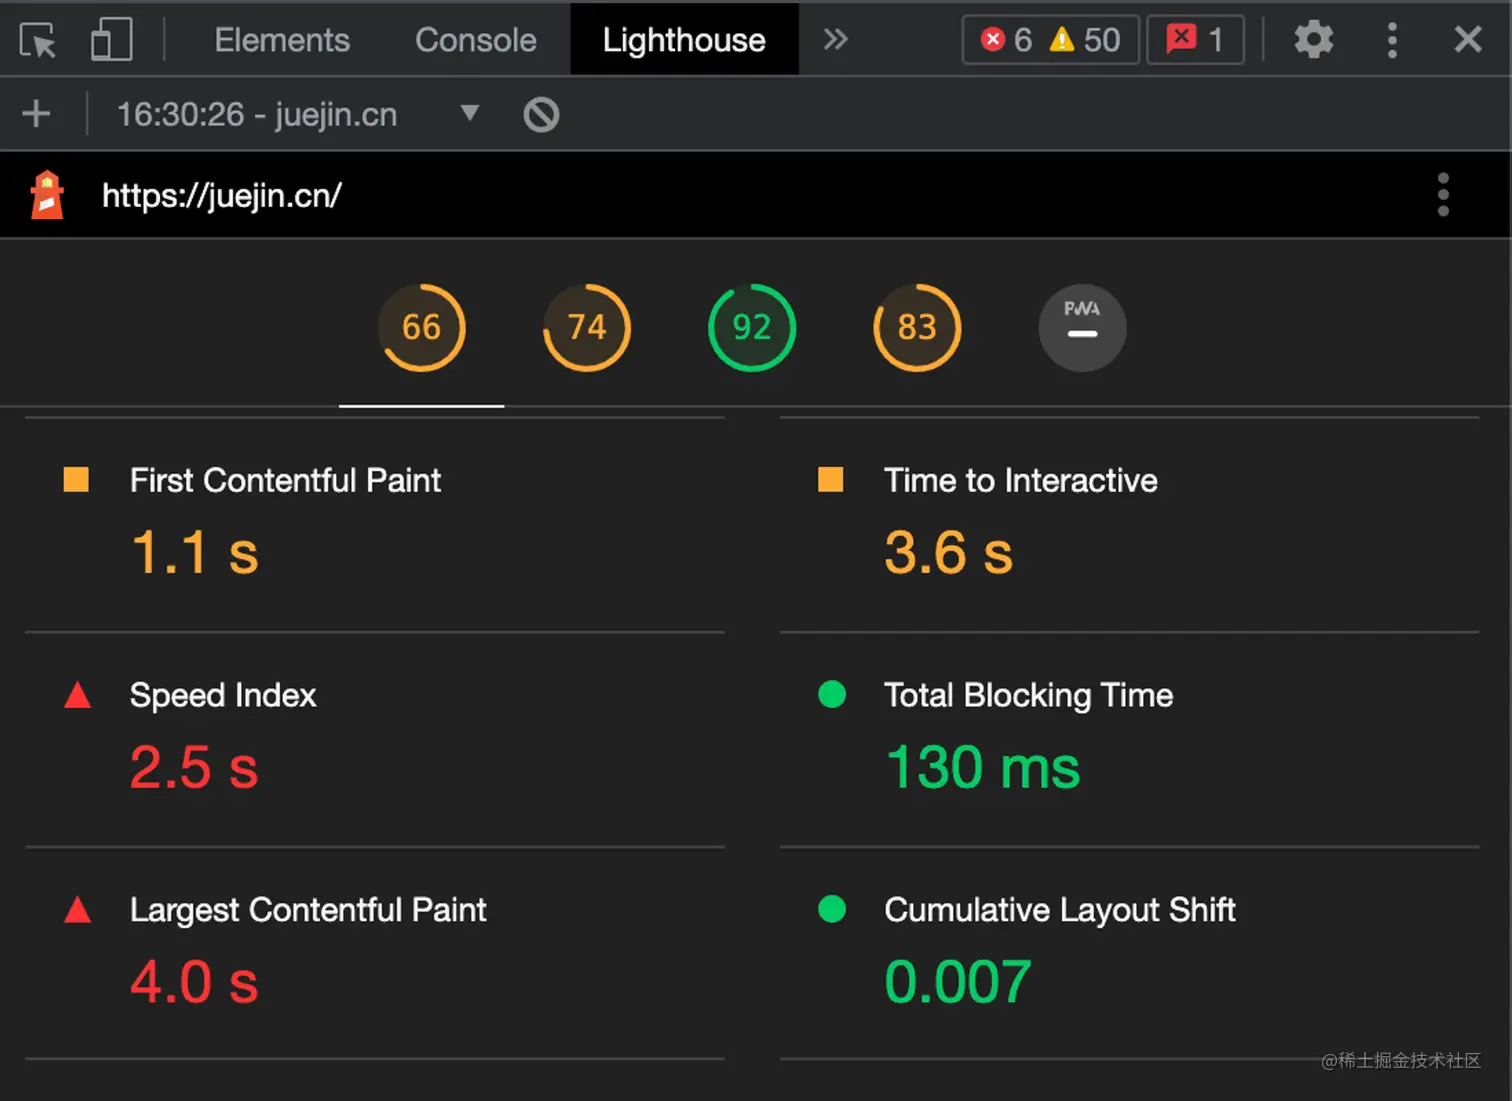Click the orange square beside Time to Interactive
1512x1101 pixels.
pyautogui.click(x=830, y=480)
